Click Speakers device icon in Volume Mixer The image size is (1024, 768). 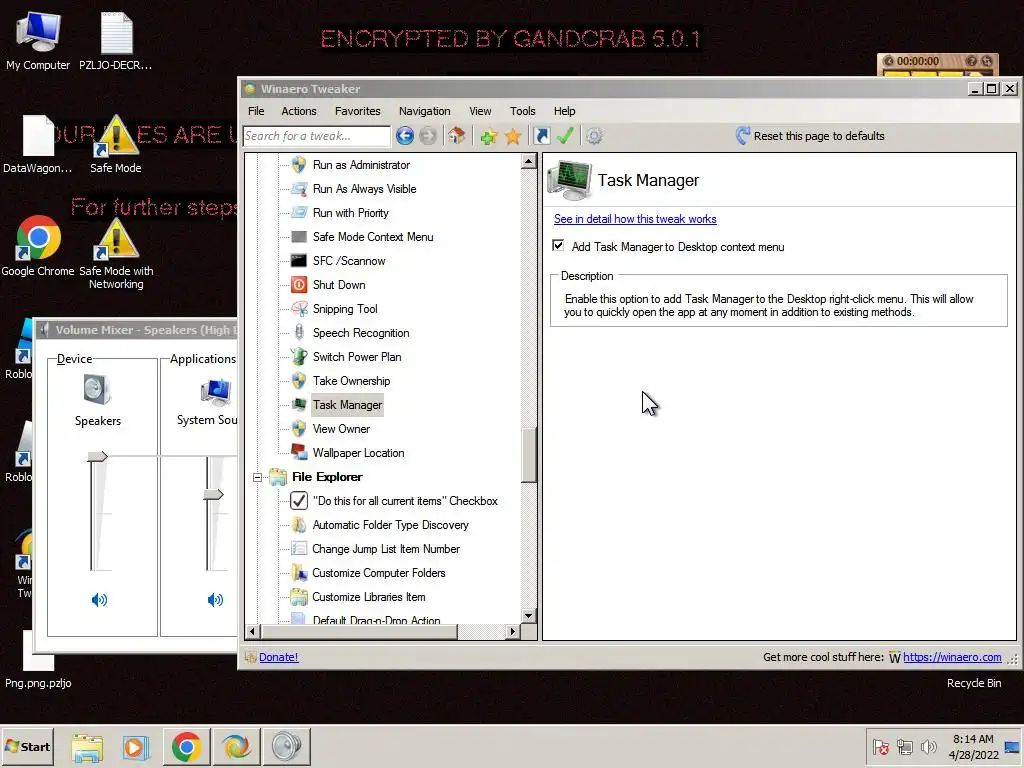coord(97,390)
